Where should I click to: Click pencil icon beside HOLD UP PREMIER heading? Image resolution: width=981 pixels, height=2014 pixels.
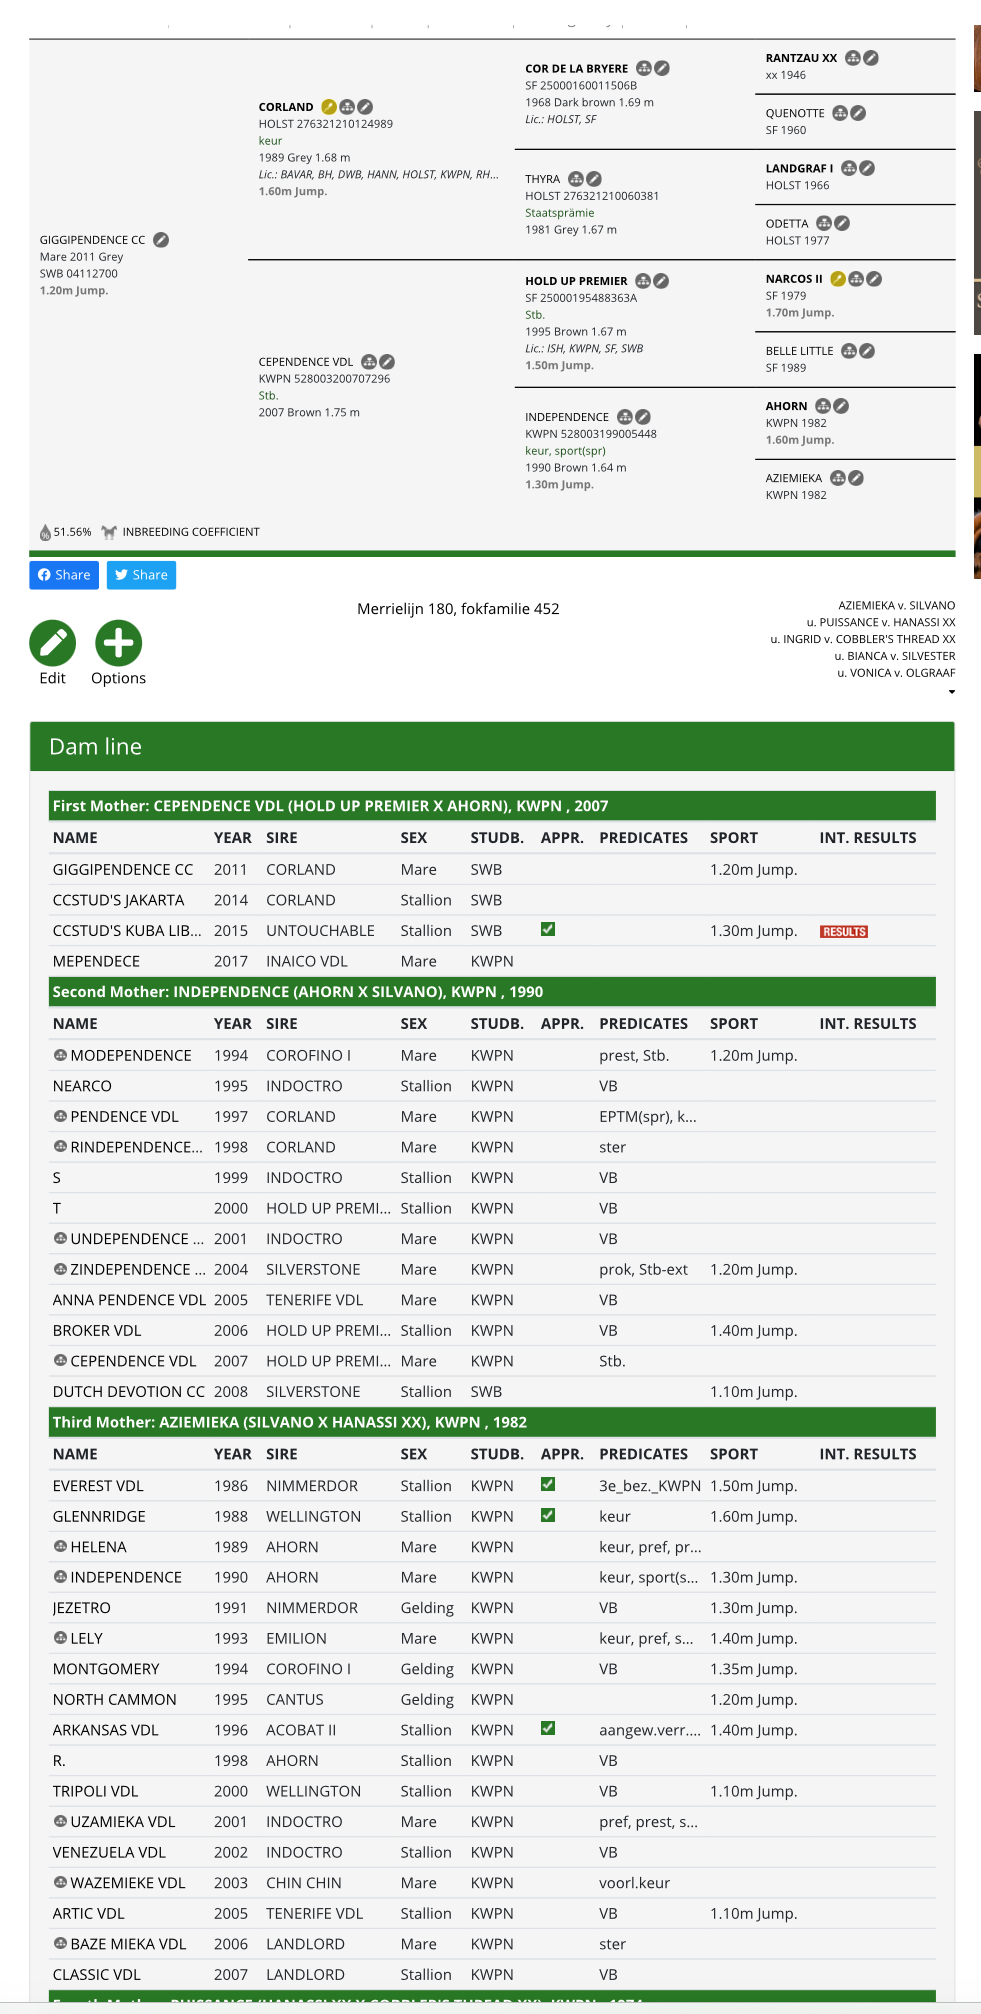[661, 280]
